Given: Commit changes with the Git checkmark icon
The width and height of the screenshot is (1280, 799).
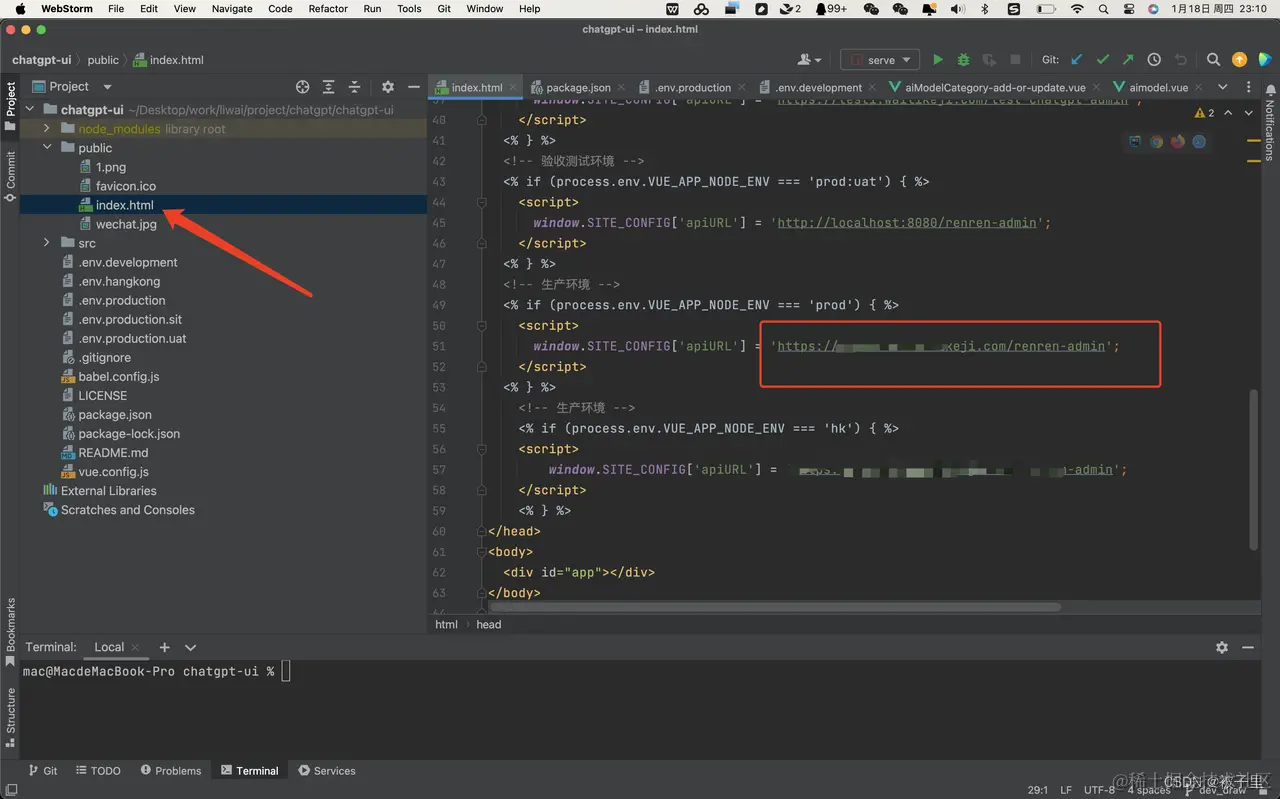Looking at the screenshot, I should click(x=1103, y=60).
